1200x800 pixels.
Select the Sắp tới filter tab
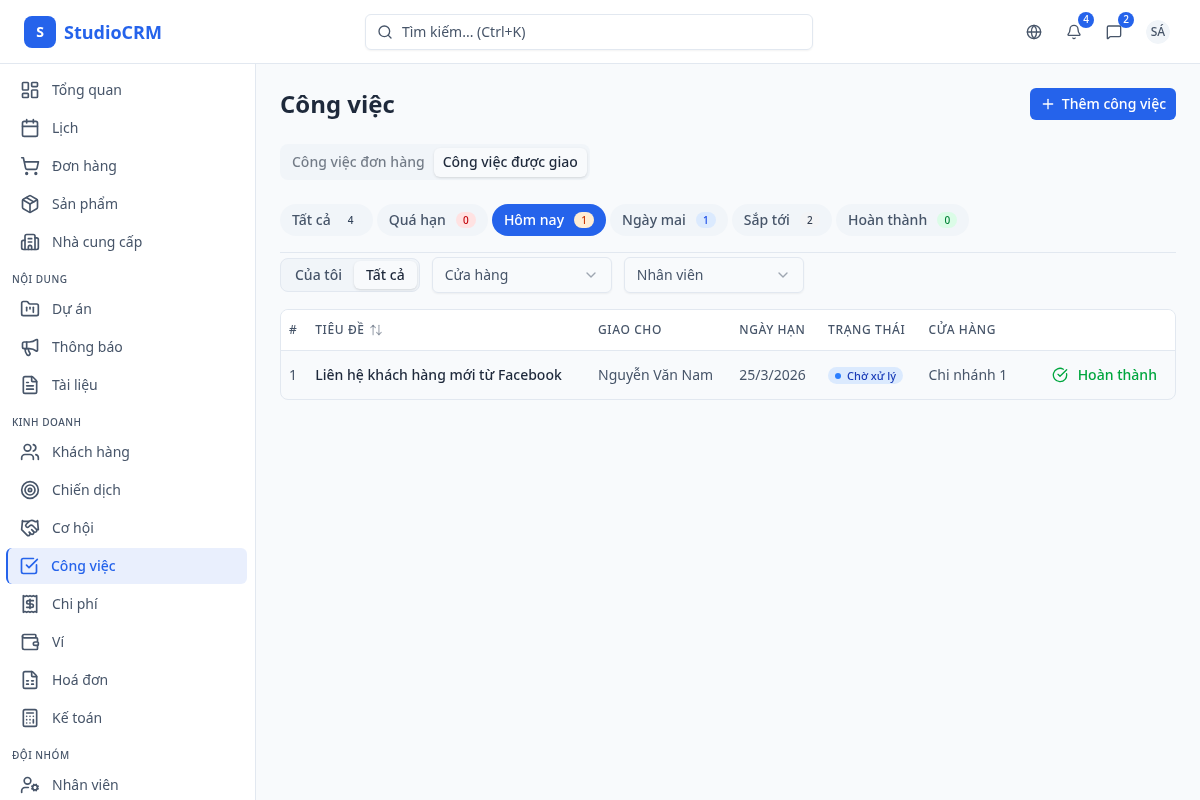coord(780,220)
